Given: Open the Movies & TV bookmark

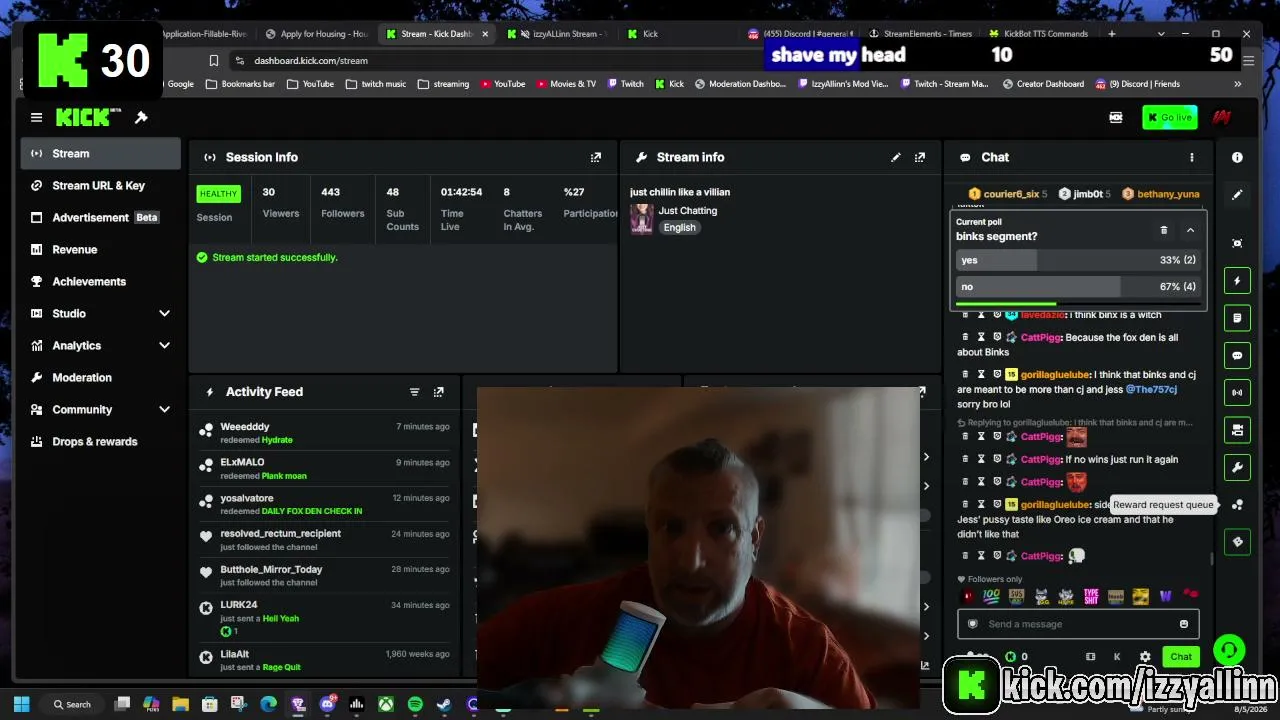Looking at the screenshot, I should pyautogui.click(x=566, y=84).
